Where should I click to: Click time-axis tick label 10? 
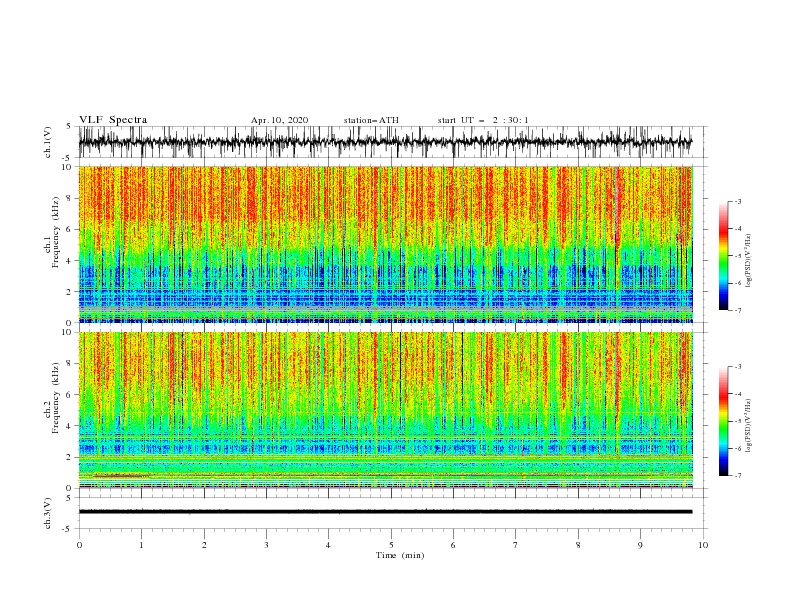[x=703, y=545]
